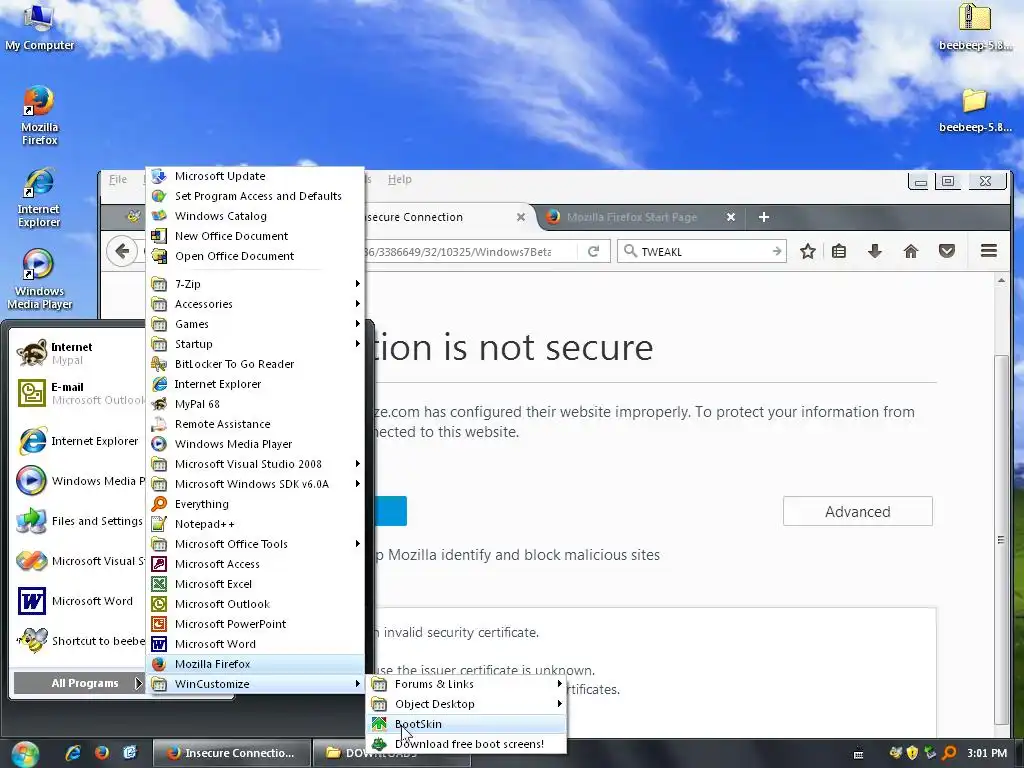Launch MyPal 68 browser from programs list
This screenshot has height=768, width=1024.
point(255,404)
